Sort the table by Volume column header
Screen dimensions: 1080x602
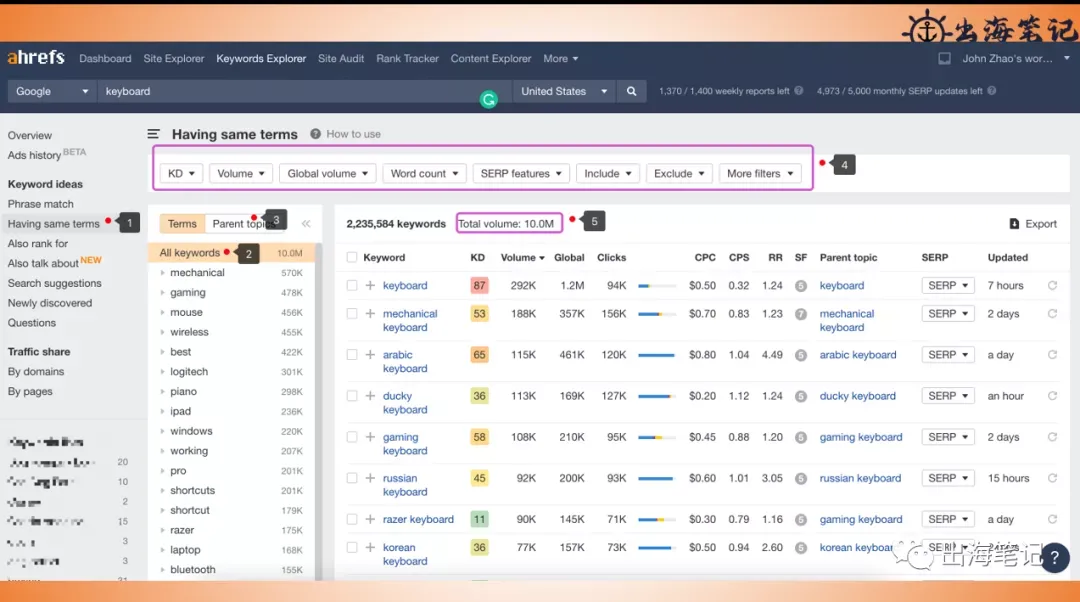522,258
